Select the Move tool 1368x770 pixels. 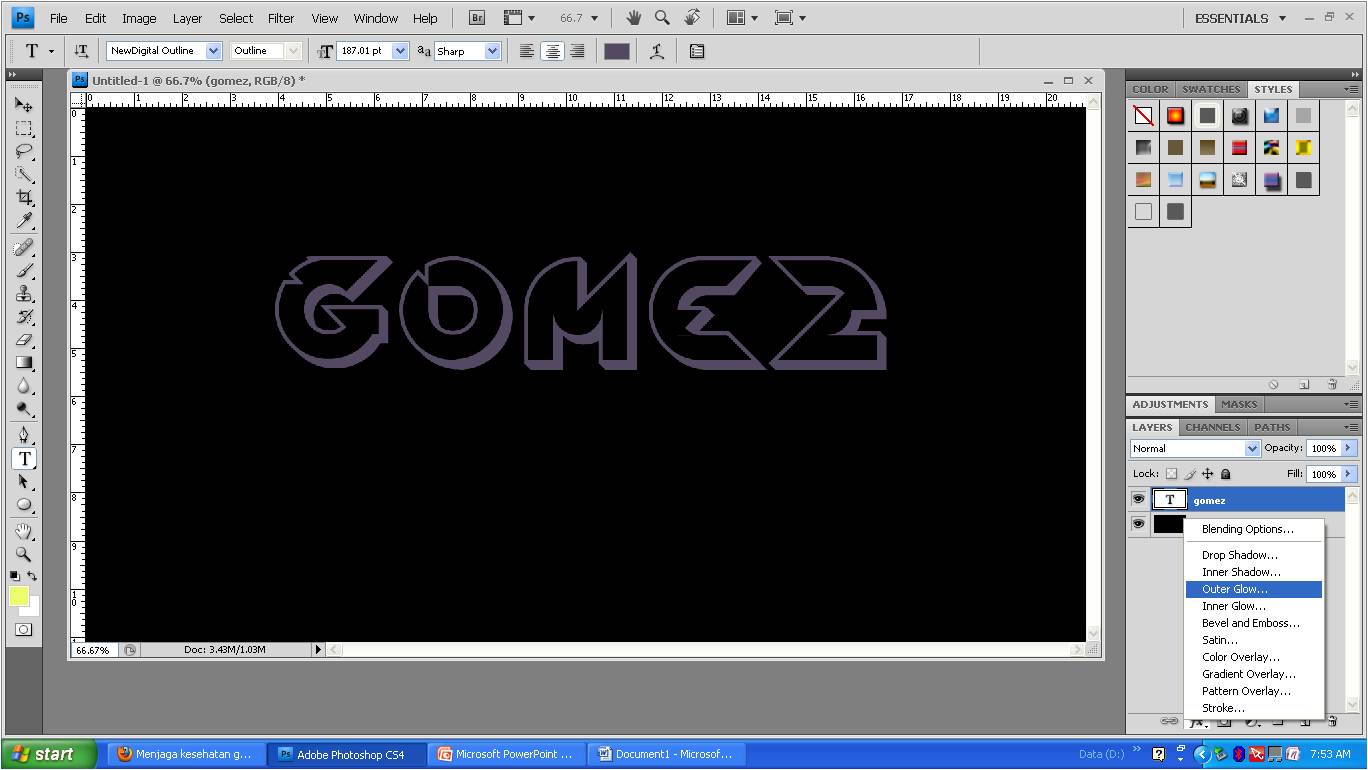tap(24, 104)
